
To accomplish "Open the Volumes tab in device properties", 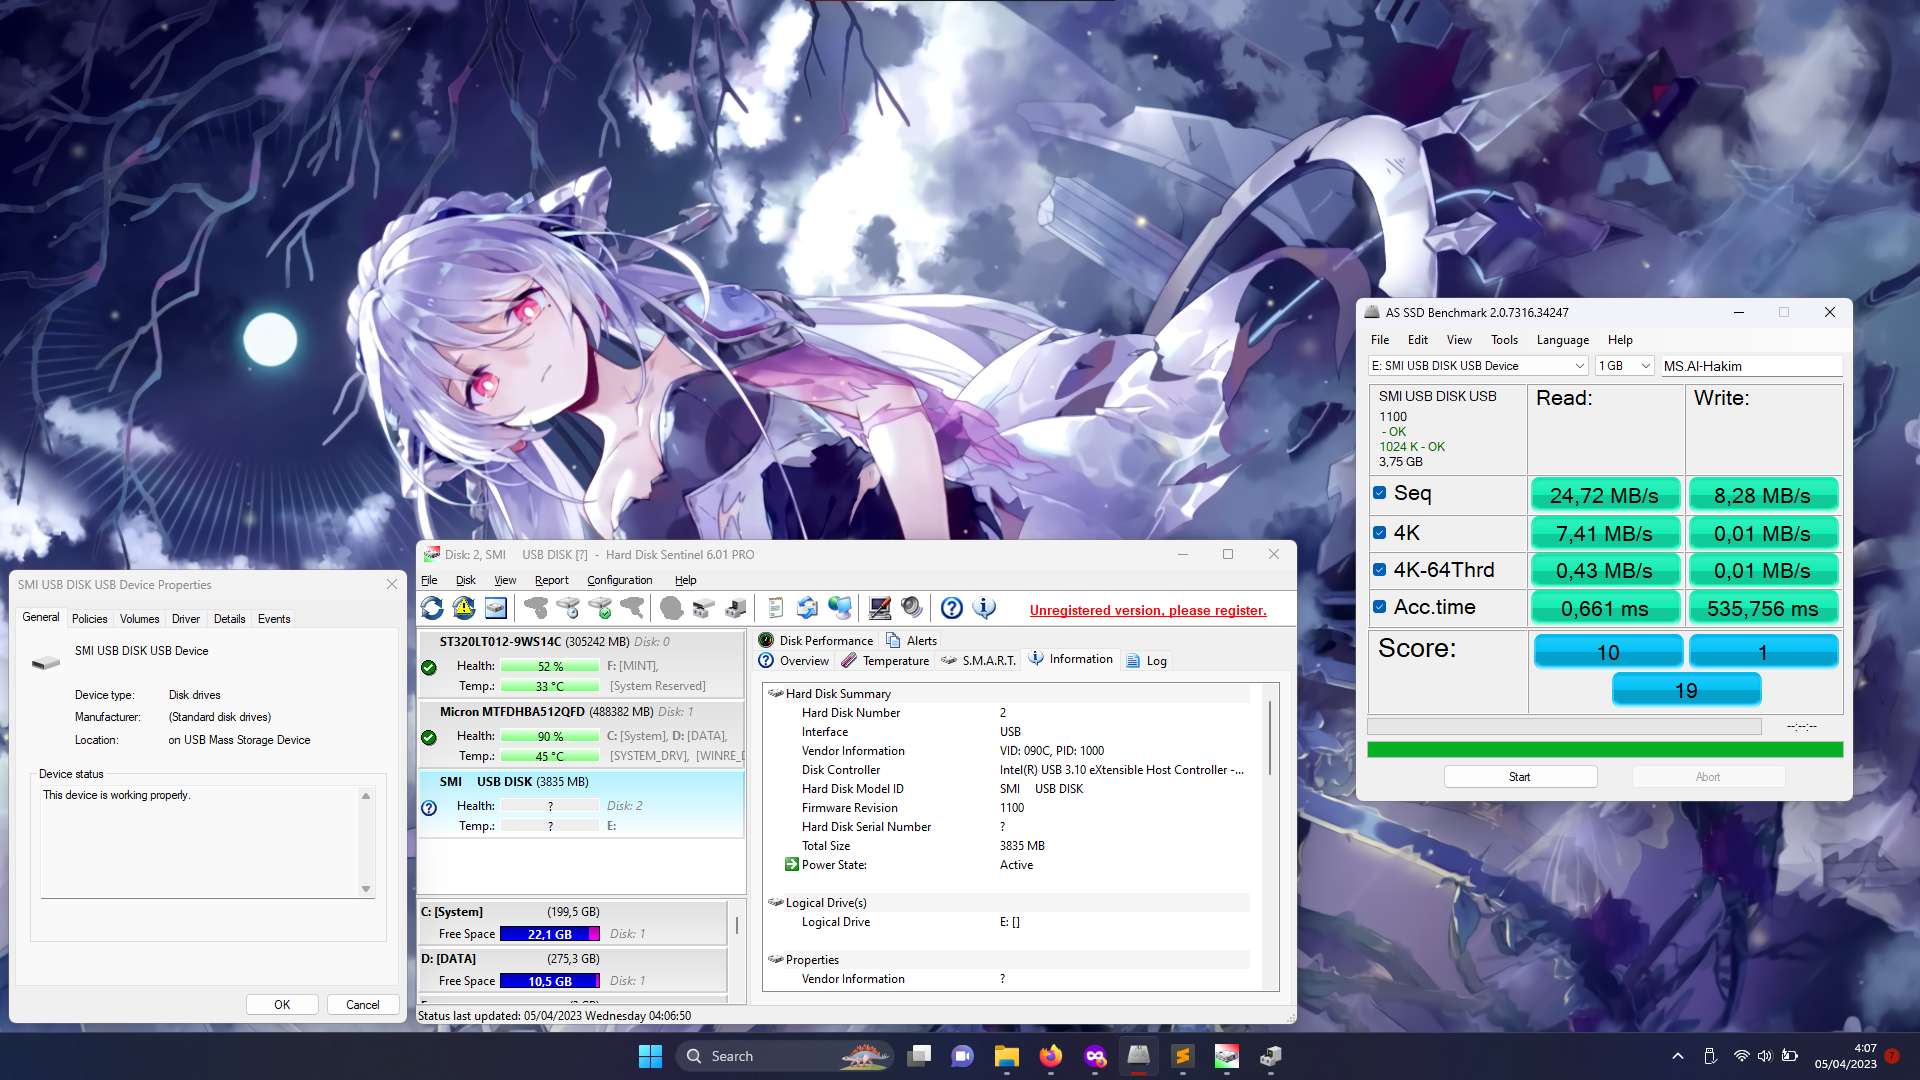I will click(139, 619).
